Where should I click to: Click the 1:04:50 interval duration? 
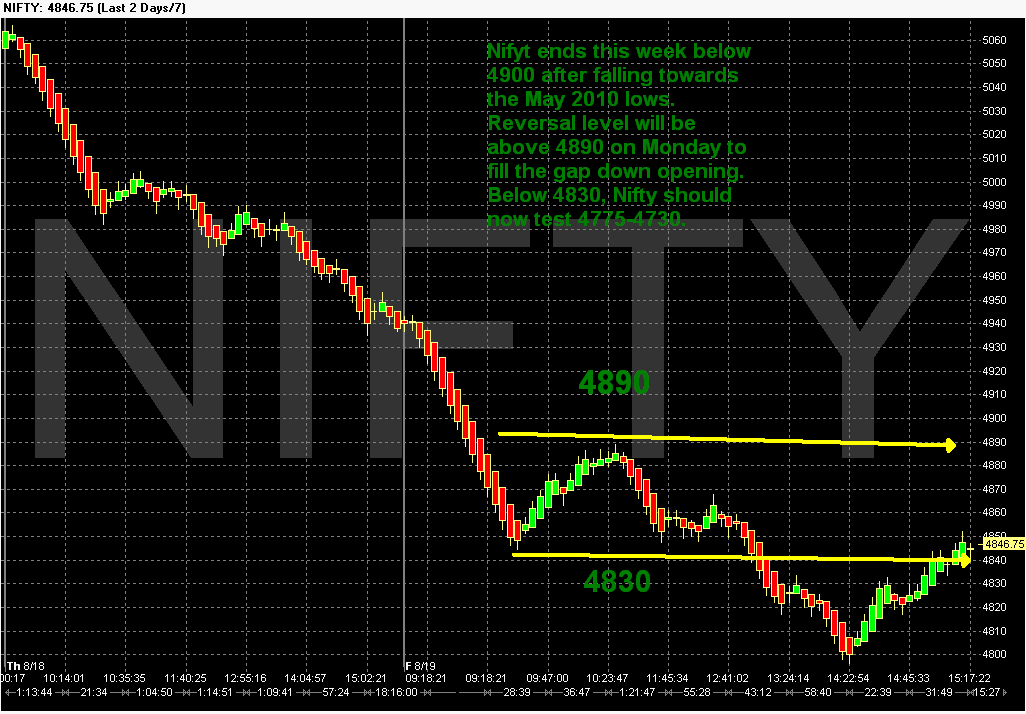pos(154,692)
